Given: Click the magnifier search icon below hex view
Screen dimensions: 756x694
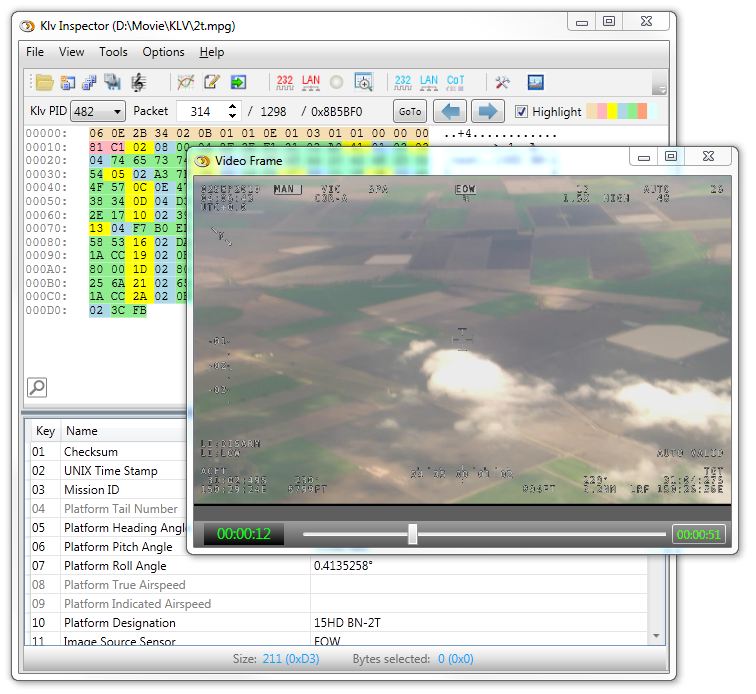Looking at the screenshot, I should pos(37,387).
